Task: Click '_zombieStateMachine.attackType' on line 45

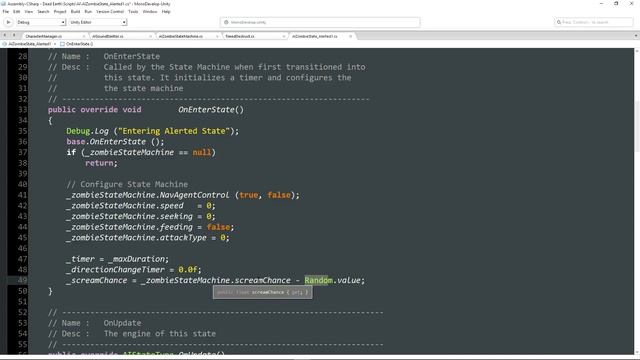Action: 136,237
